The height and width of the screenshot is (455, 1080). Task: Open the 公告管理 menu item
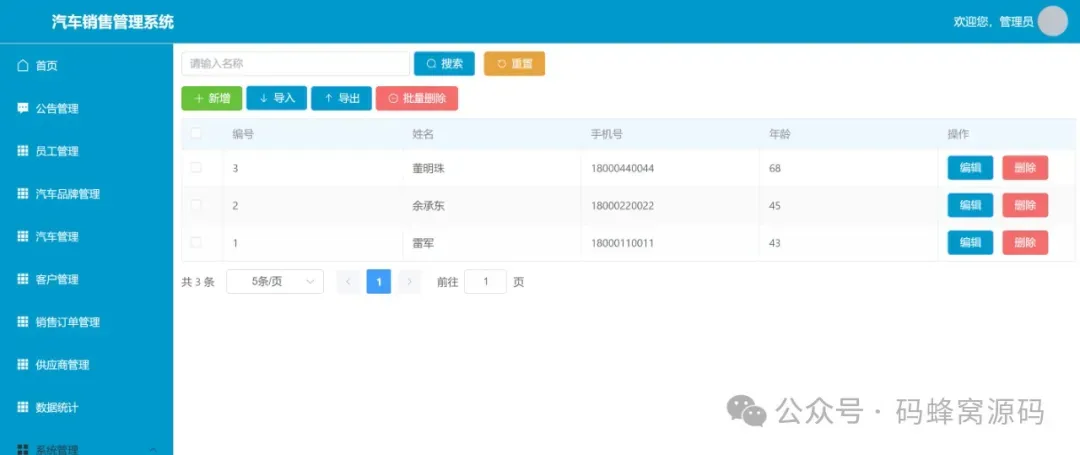86,109
